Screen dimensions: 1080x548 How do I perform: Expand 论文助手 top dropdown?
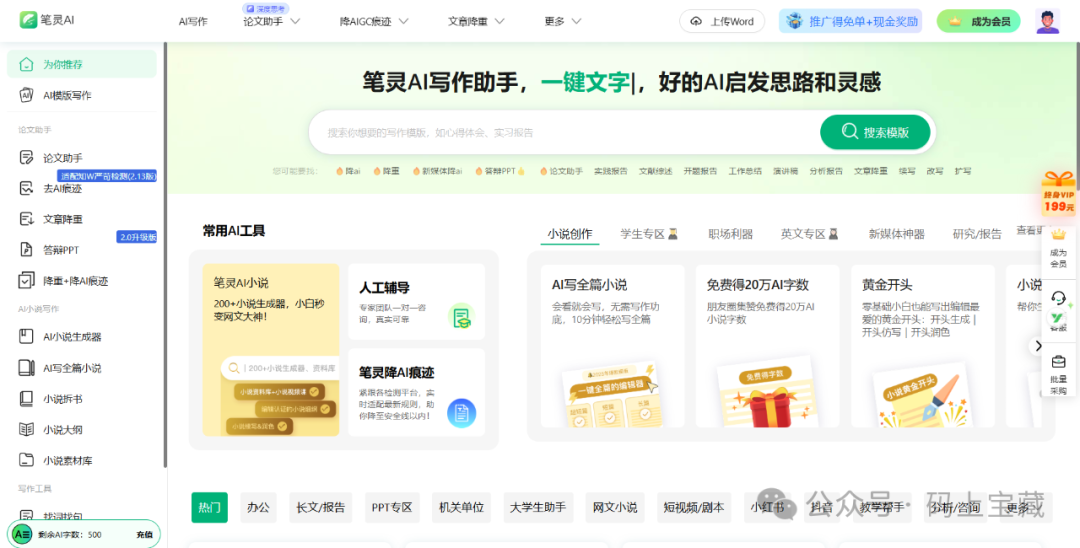[x=271, y=21]
